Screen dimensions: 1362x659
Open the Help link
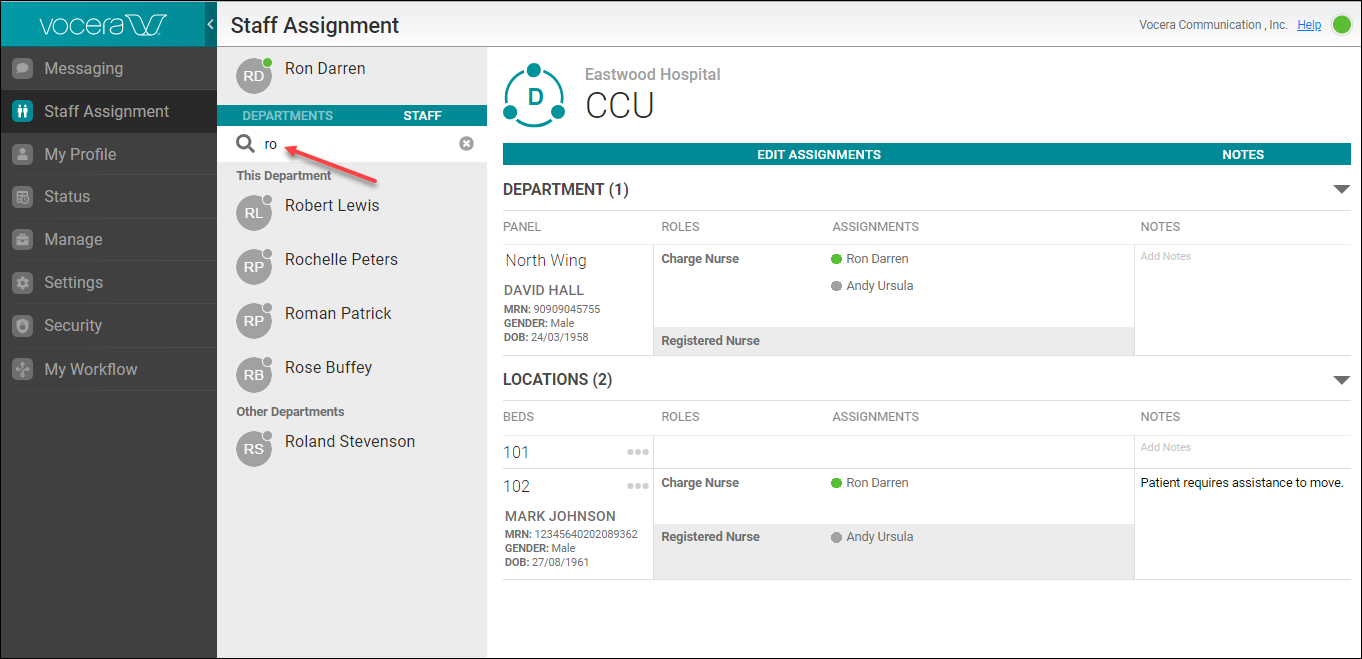pos(1309,25)
